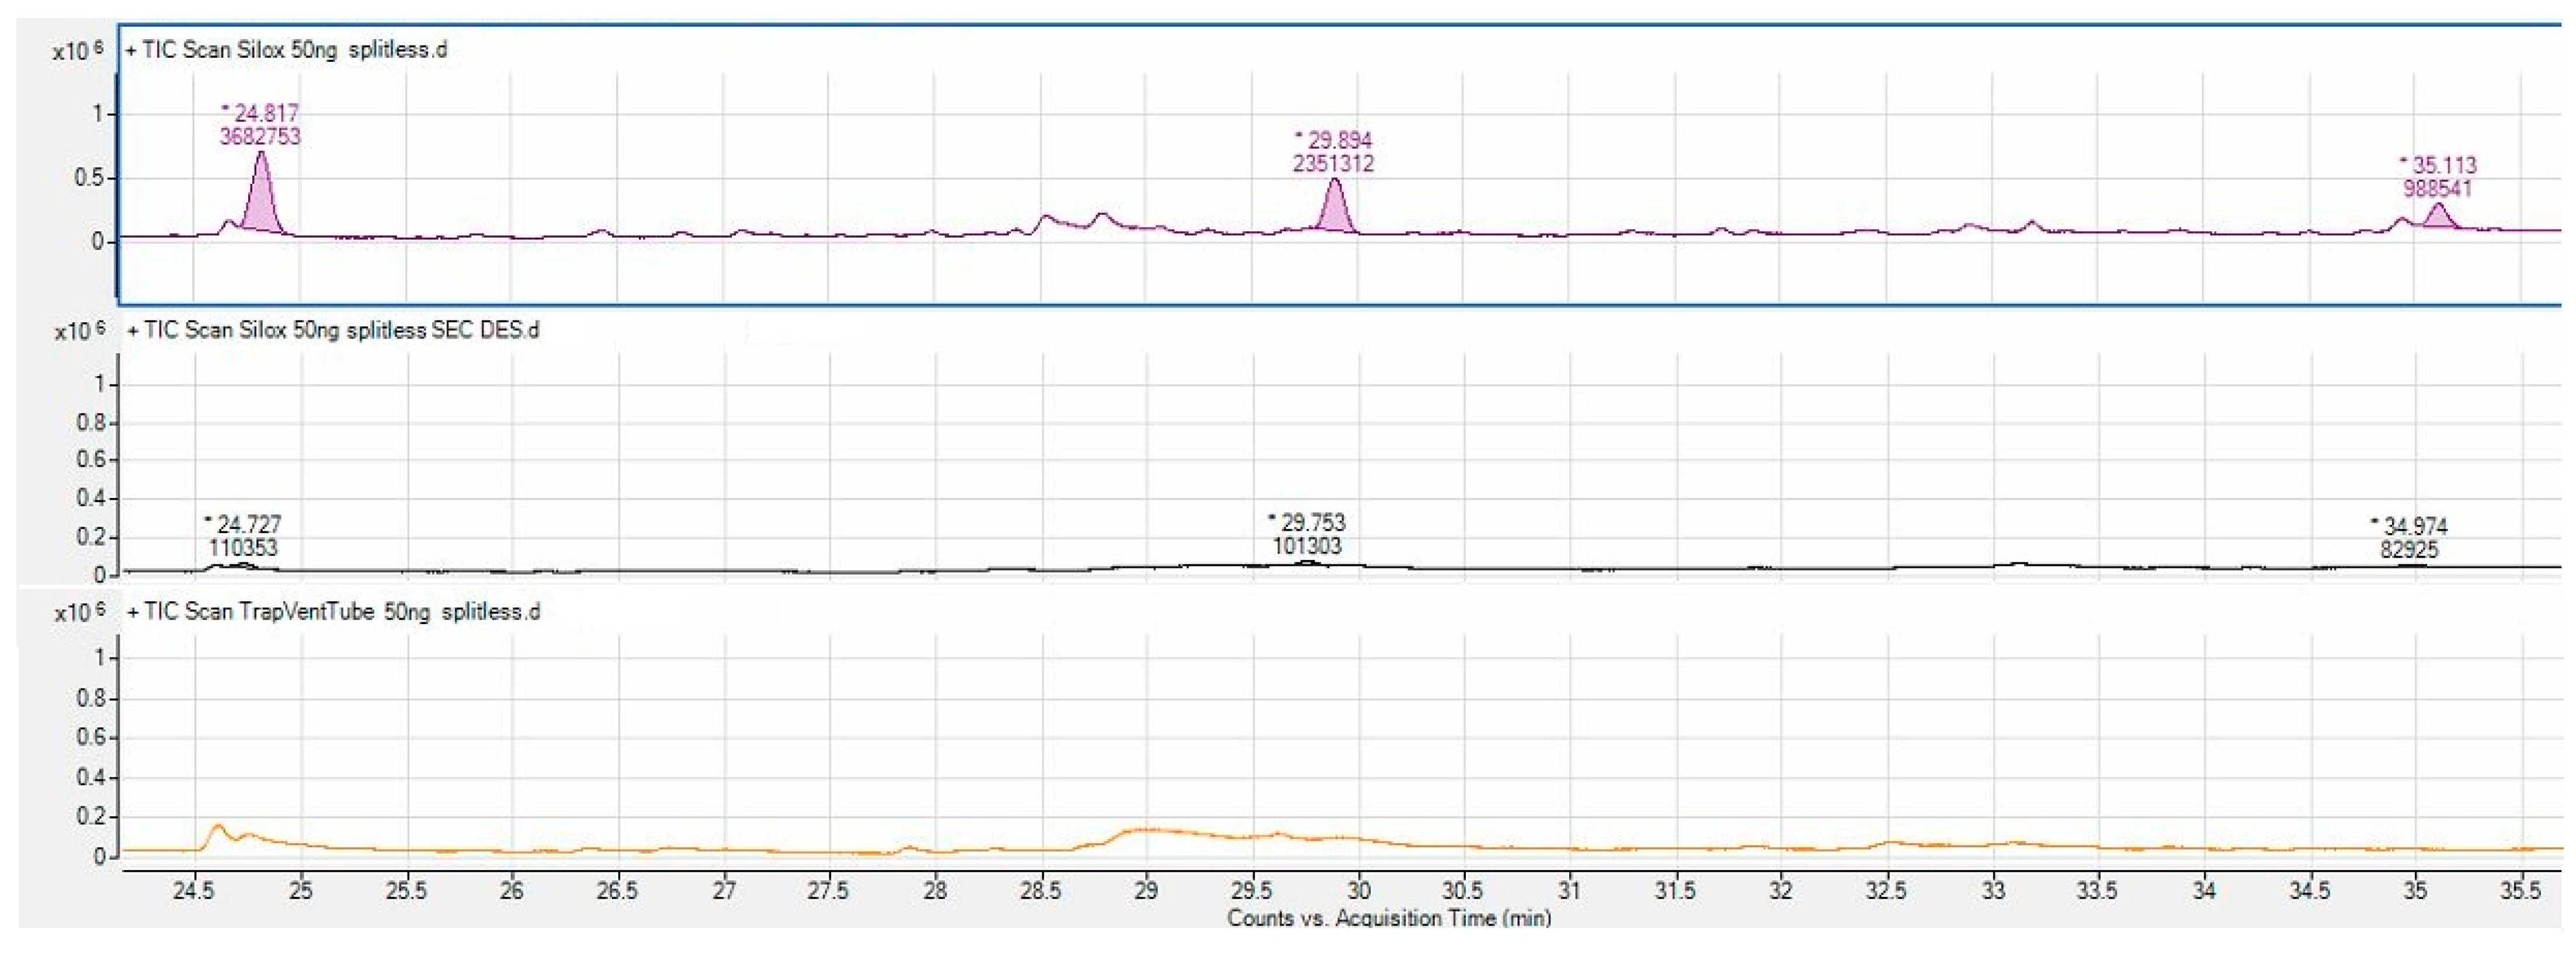The image size is (2576, 954).
Task: Click area value 2351312 in top chromatogram
Action: click(1333, 164)
